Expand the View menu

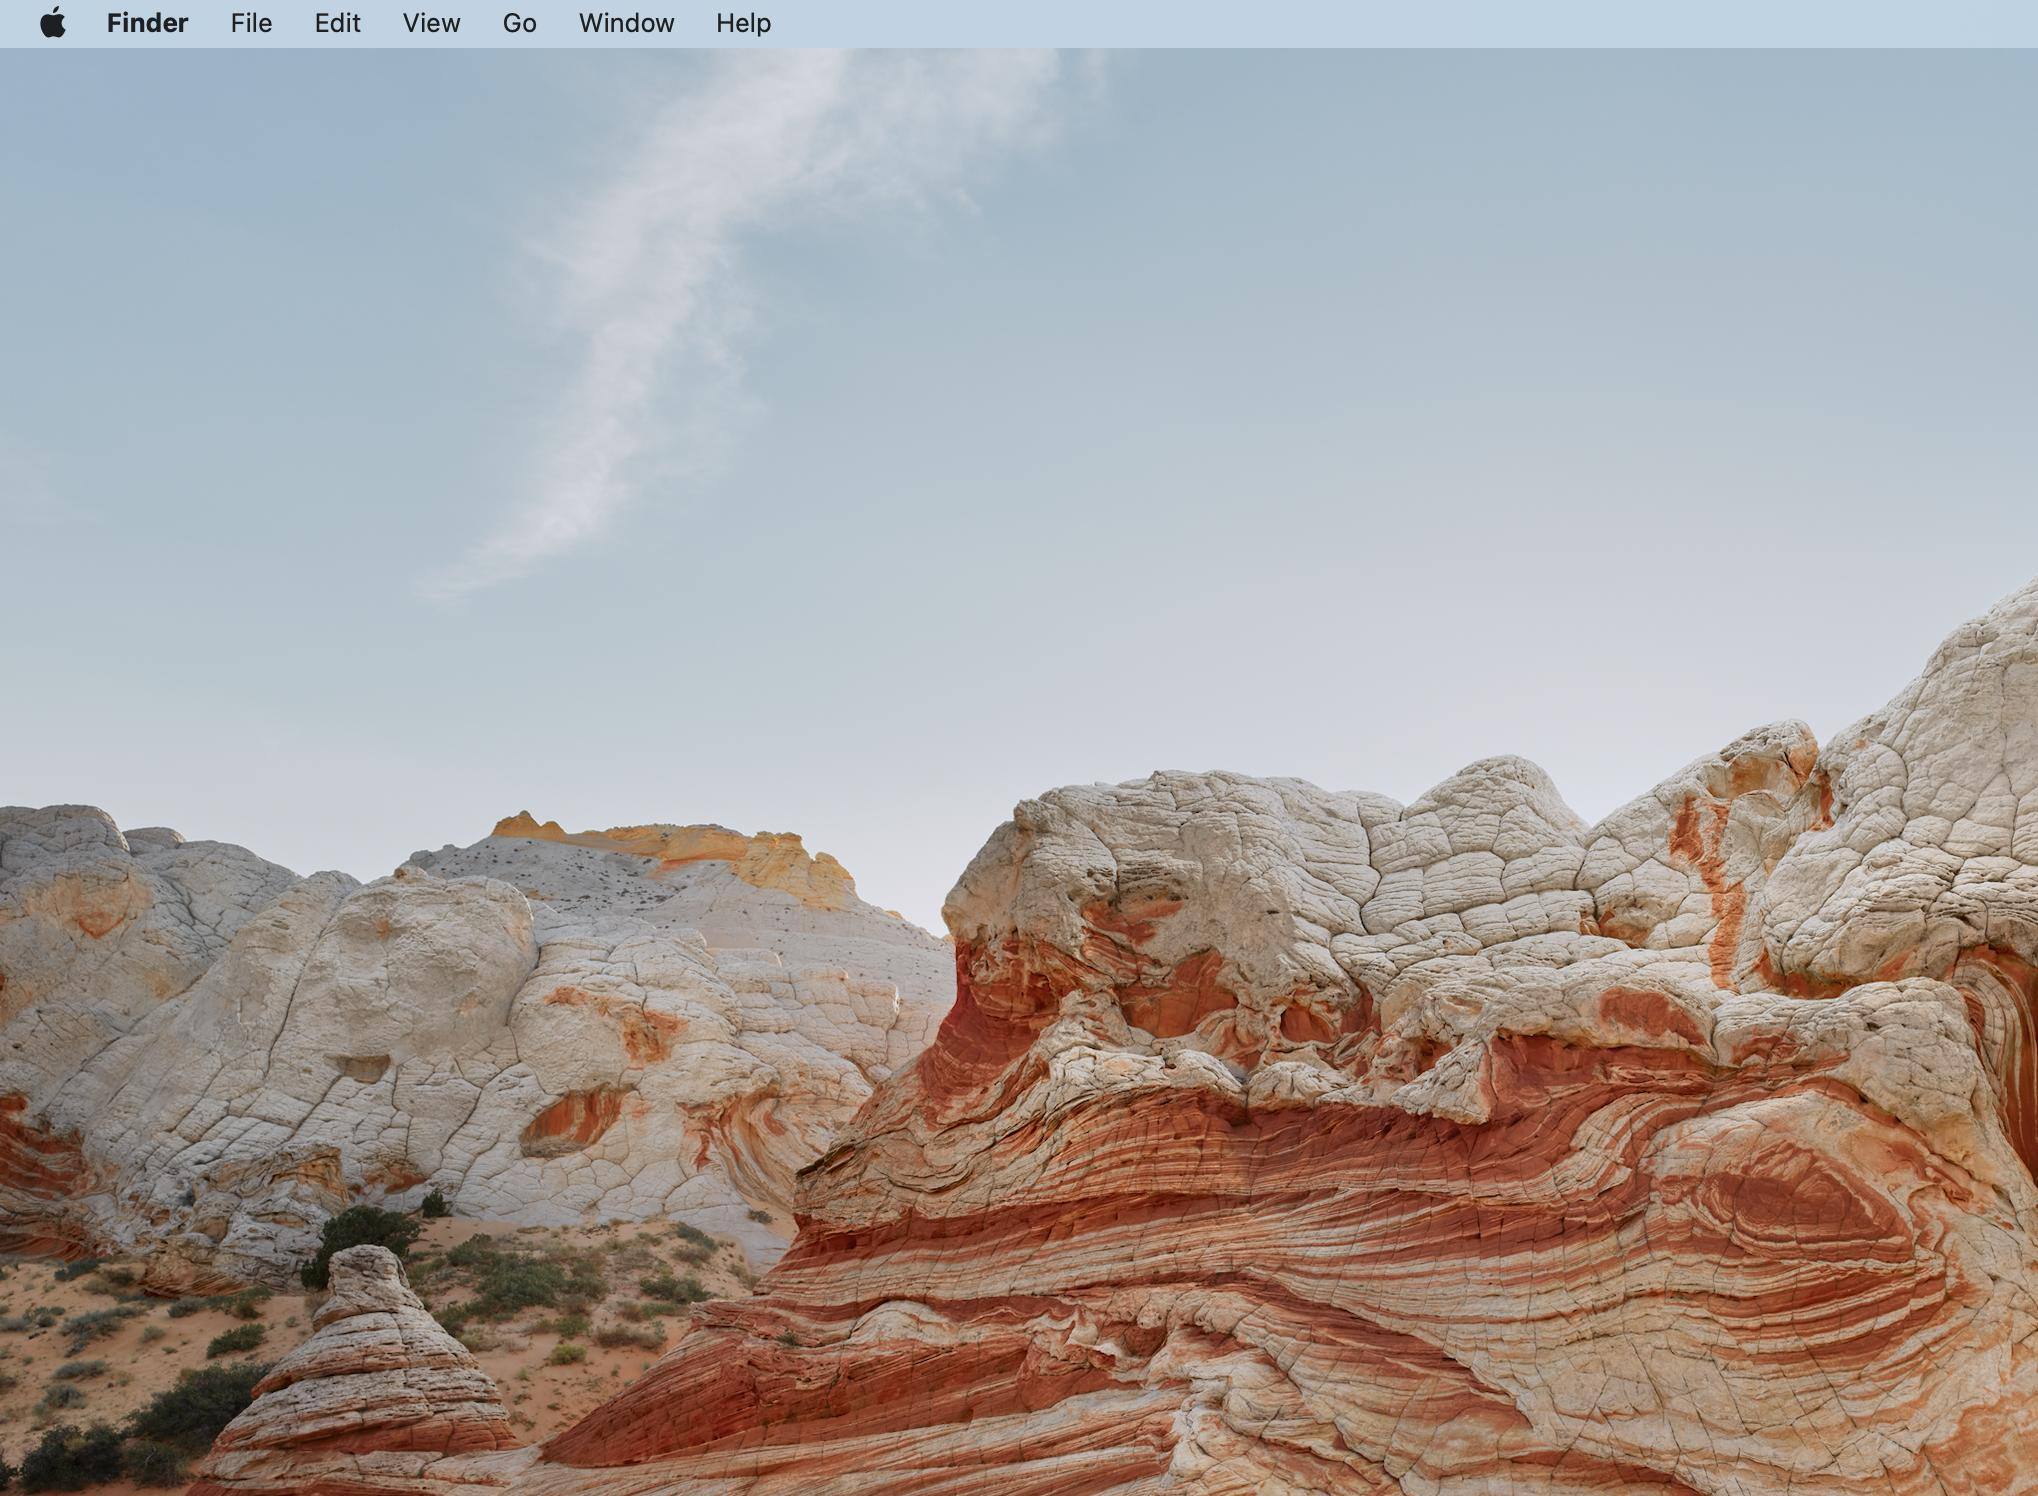[x=431, y=23]
